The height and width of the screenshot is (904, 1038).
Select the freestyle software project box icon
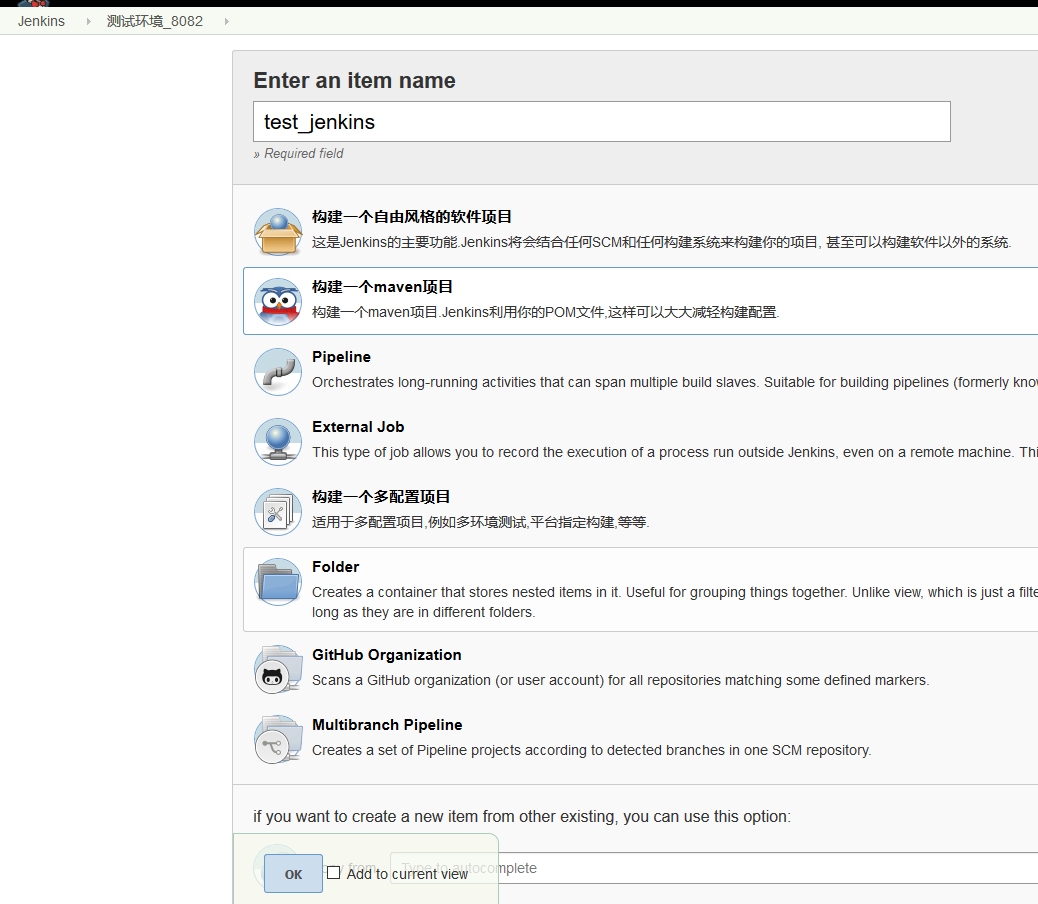pyautogui.click(x=278, y=232)
